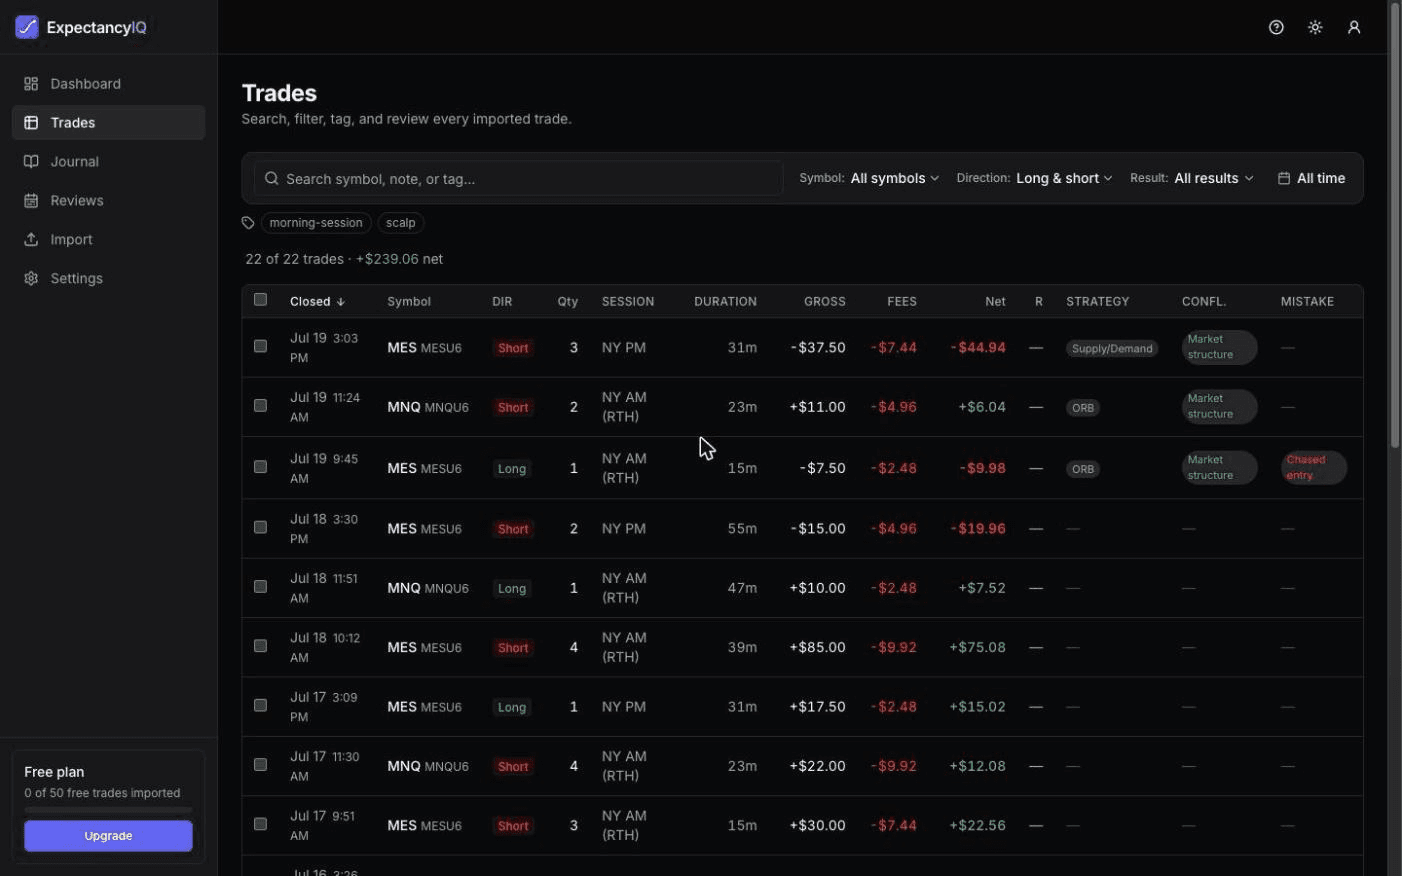Image resolution: width=1402 pixels, height=876 pixels.
Task: Select the Jul 18 11:51 AM trade checkbox
Action: click(260, 587)
